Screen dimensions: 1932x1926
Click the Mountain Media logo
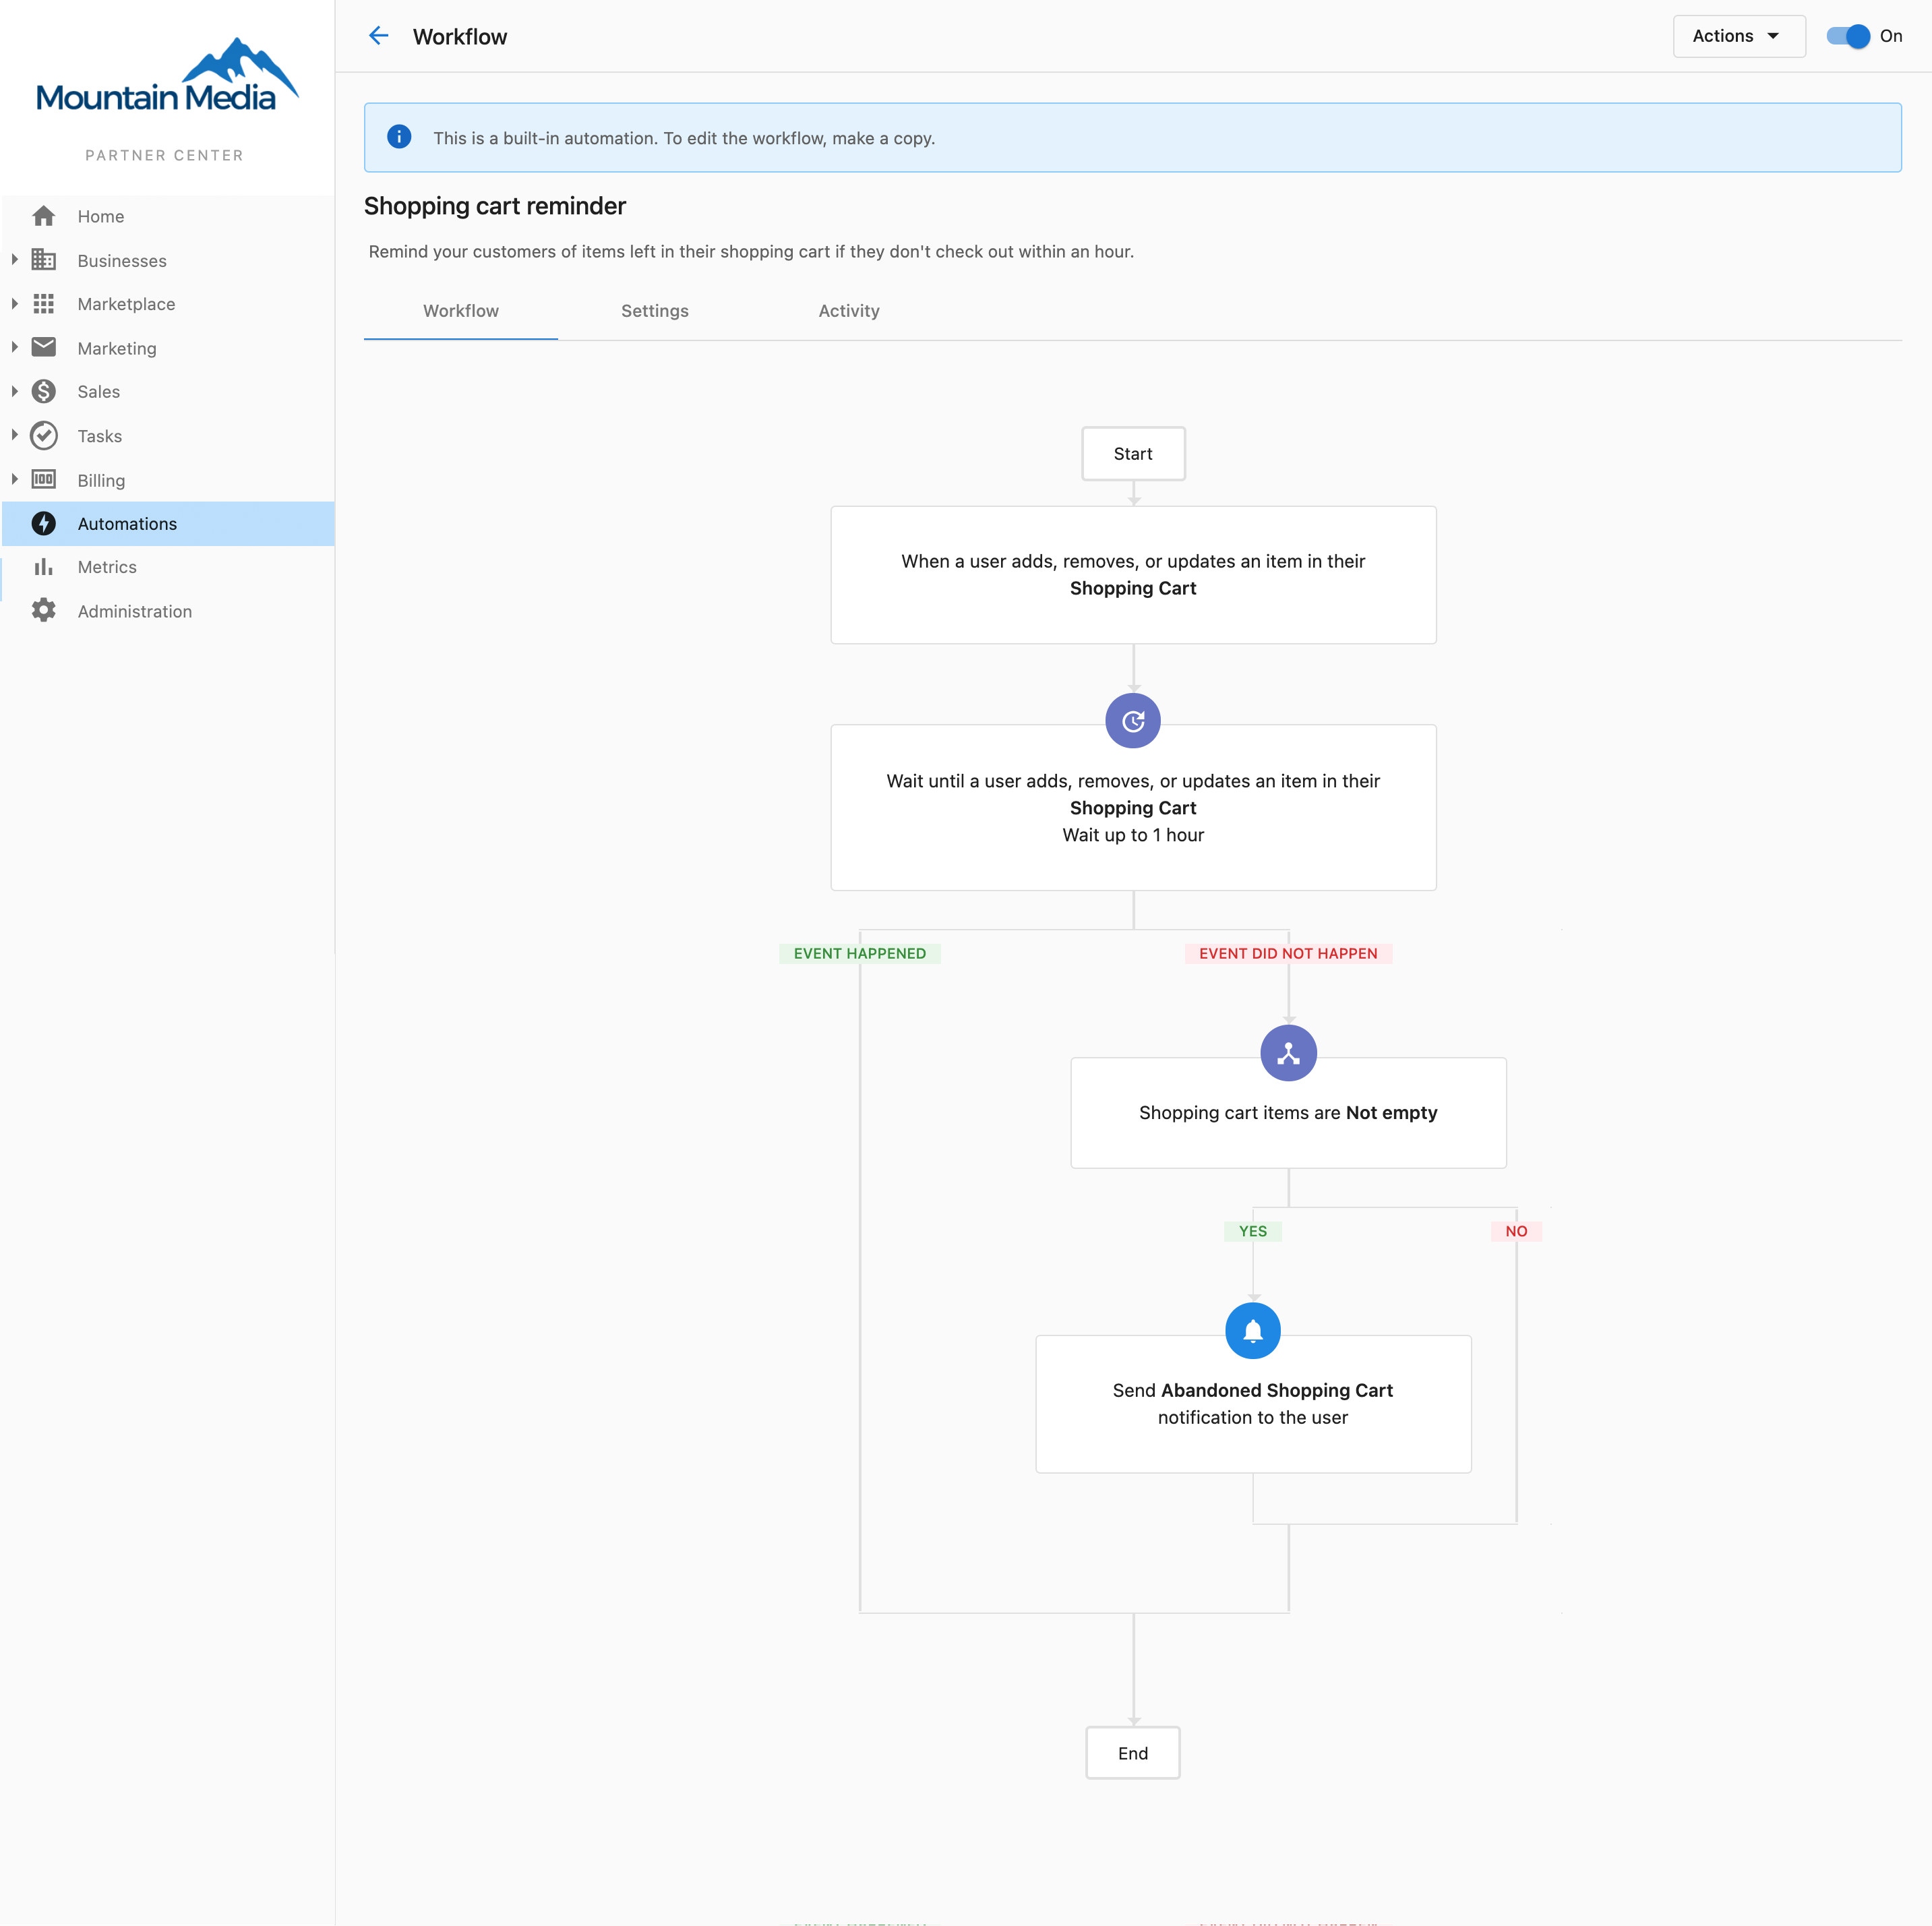coord(167,76)
